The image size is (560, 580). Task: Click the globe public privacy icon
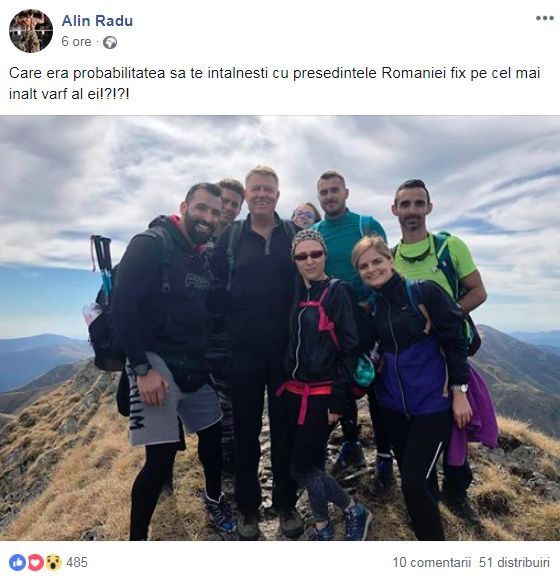click(x=110, y=43)
